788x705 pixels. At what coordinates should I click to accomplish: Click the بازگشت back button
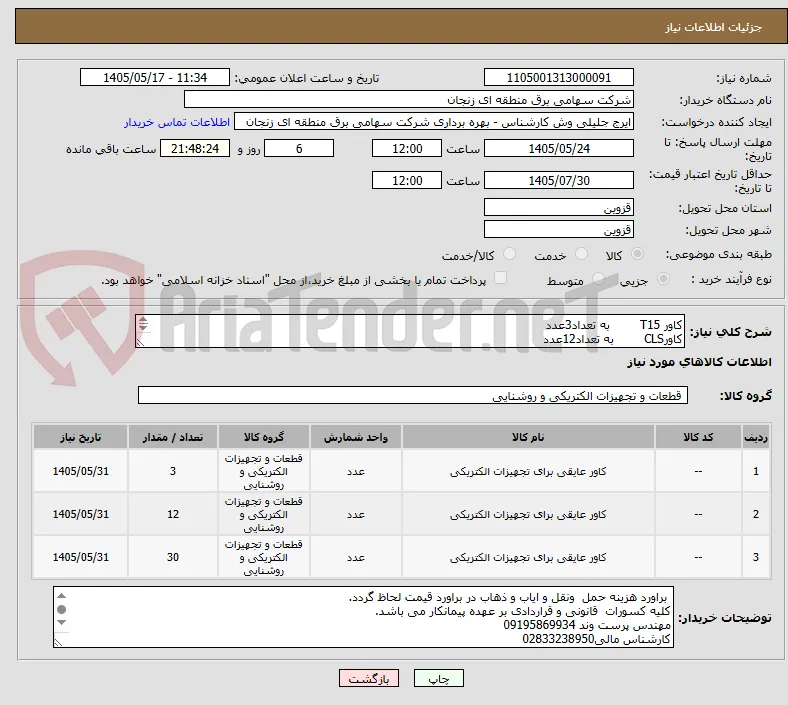369,679
